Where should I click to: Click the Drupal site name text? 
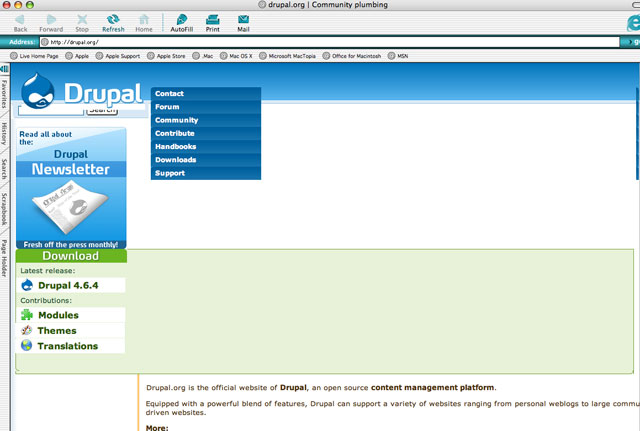click(x=103, y=95)
